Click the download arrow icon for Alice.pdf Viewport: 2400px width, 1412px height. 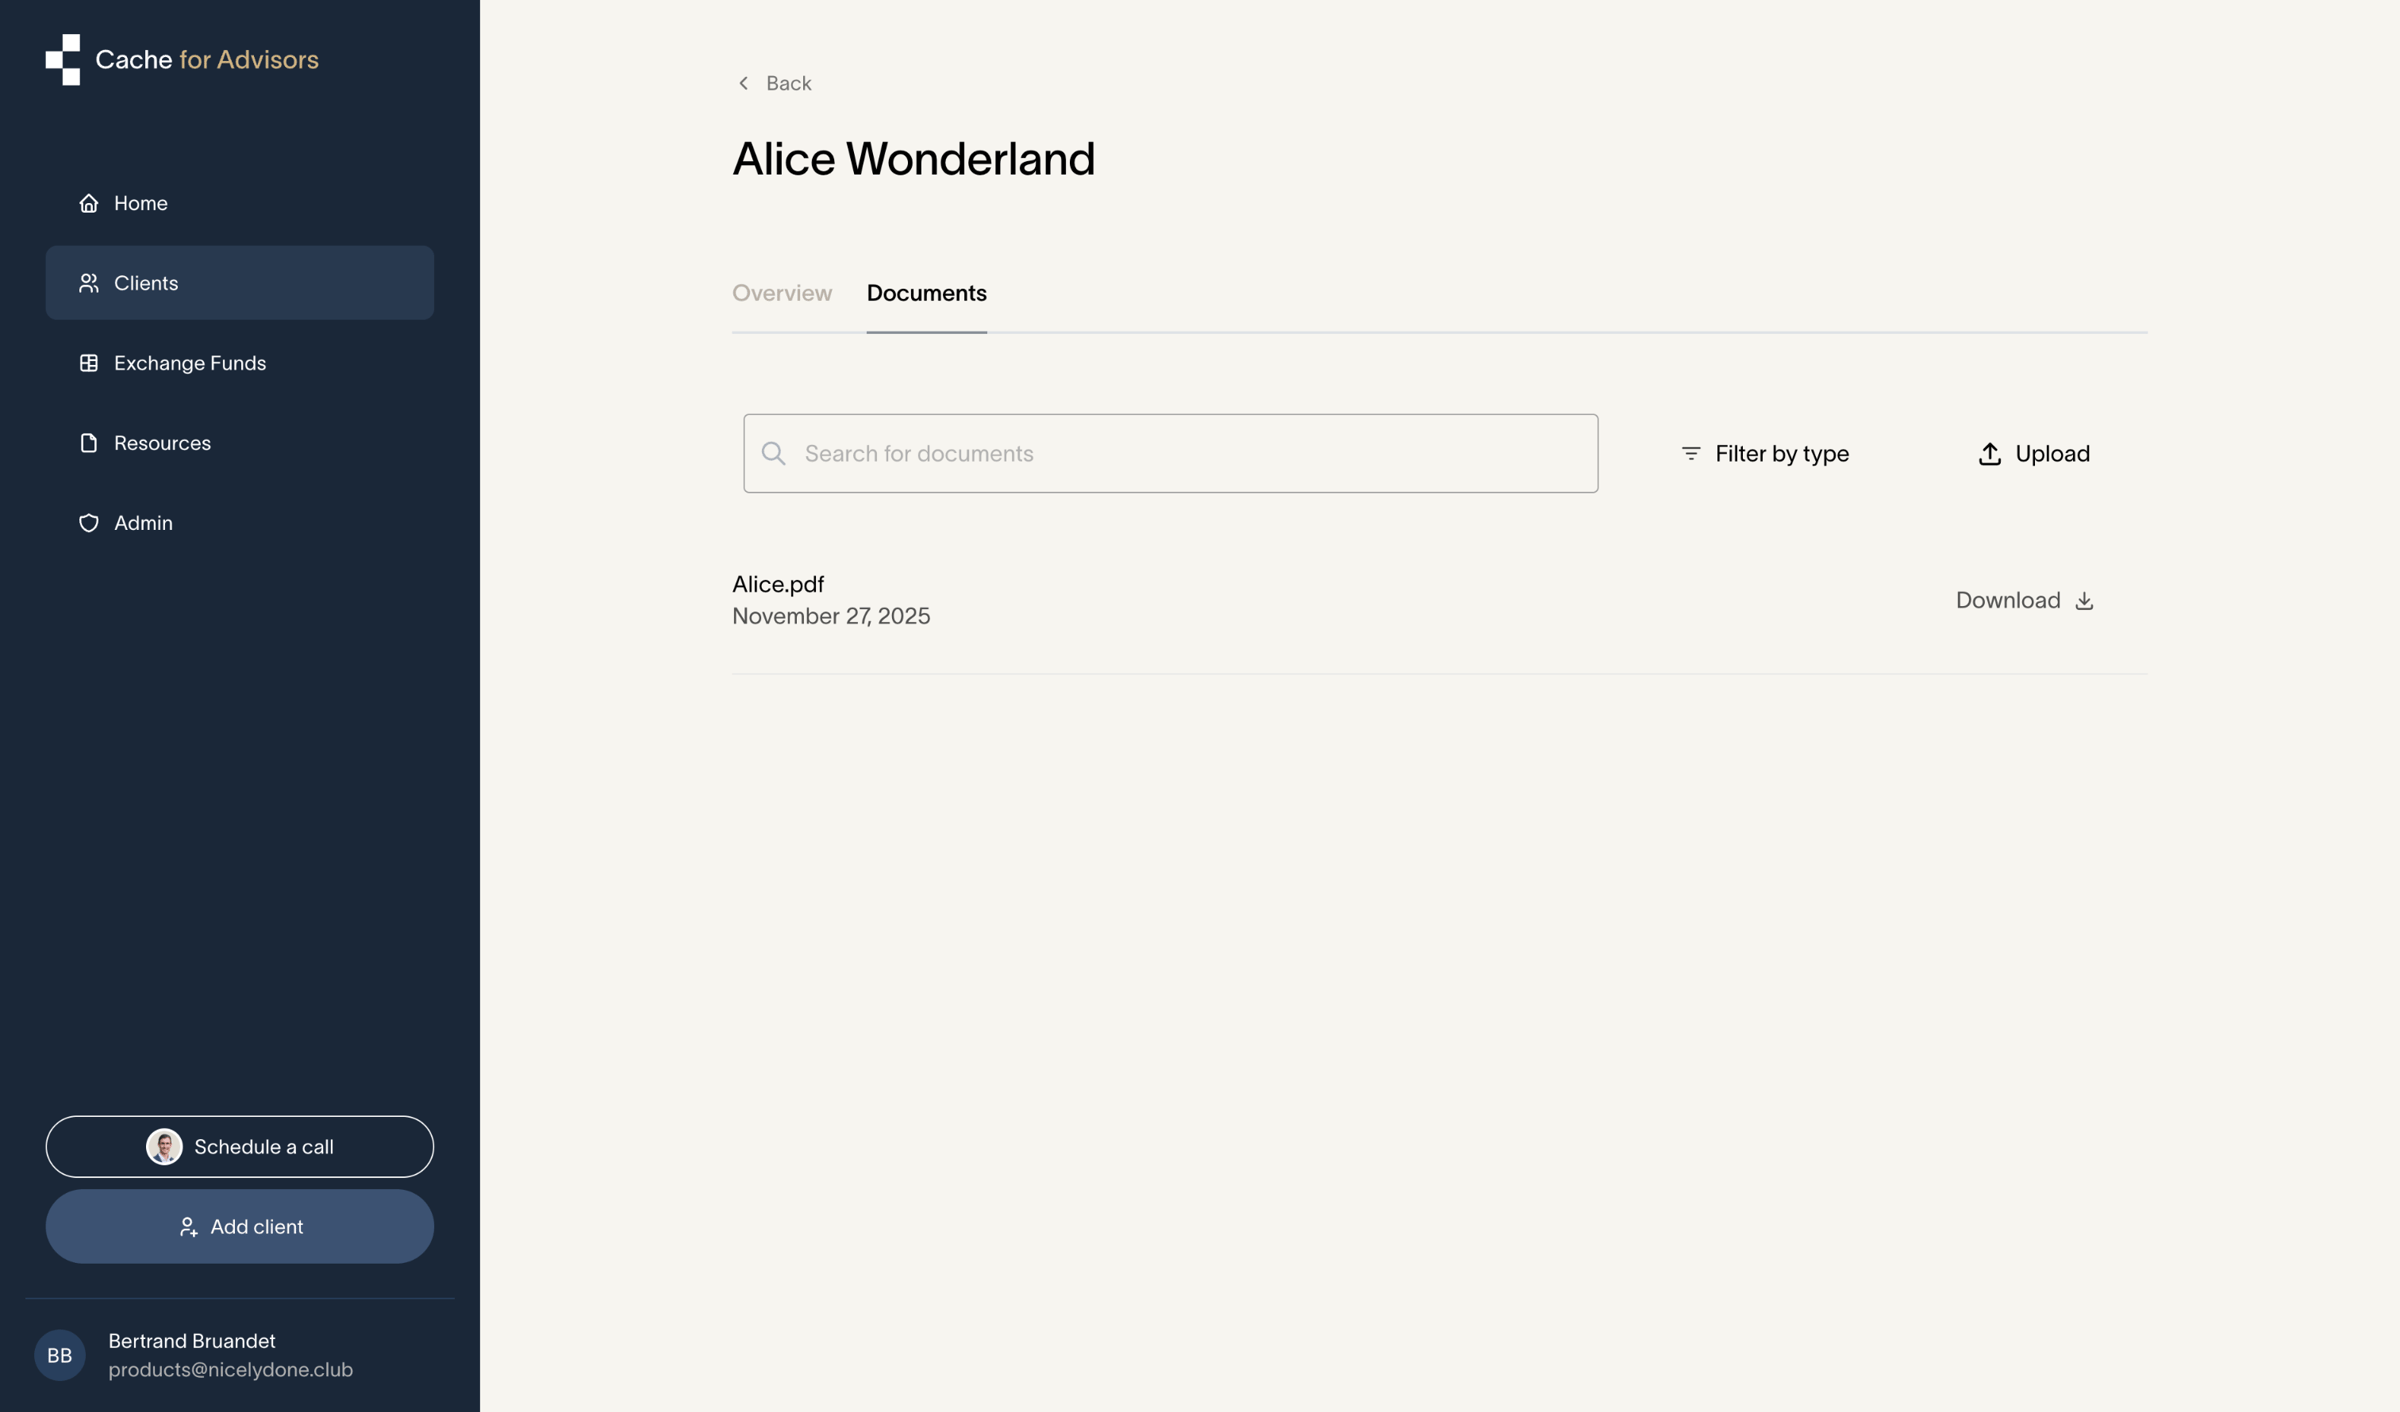pos(2084,600)
